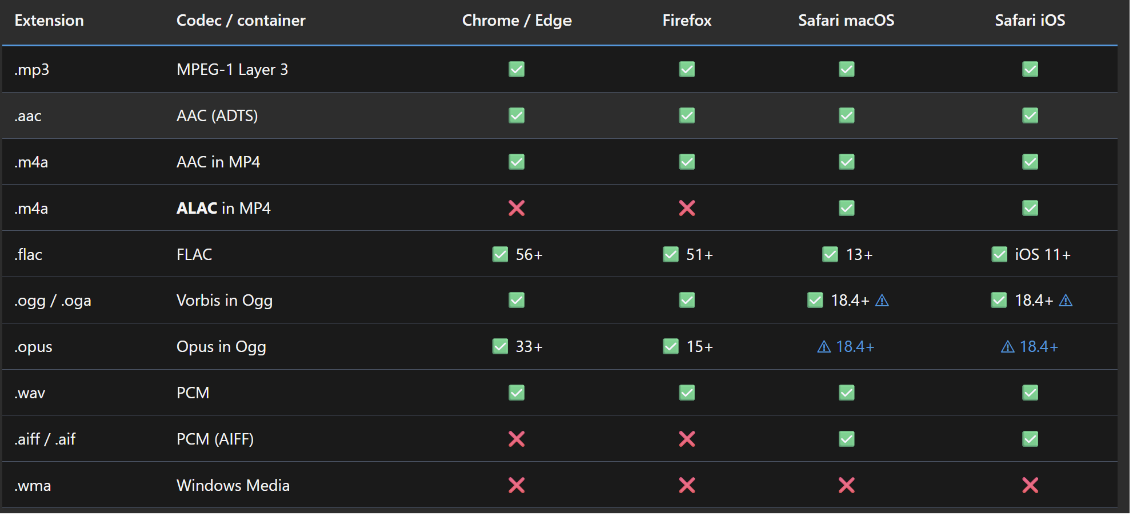
Task: Click the FLAC Firefox checkmark beside 51+
Action: point(670,254)
